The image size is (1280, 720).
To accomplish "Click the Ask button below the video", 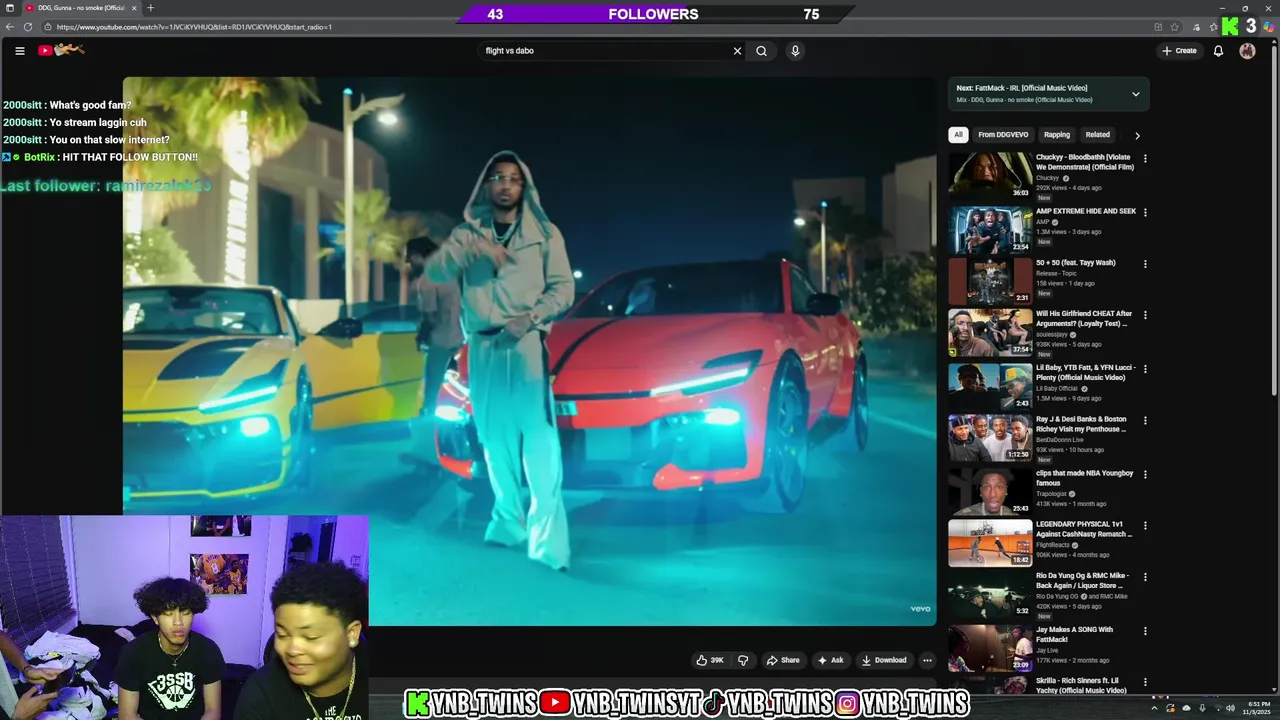I will 830,660.
